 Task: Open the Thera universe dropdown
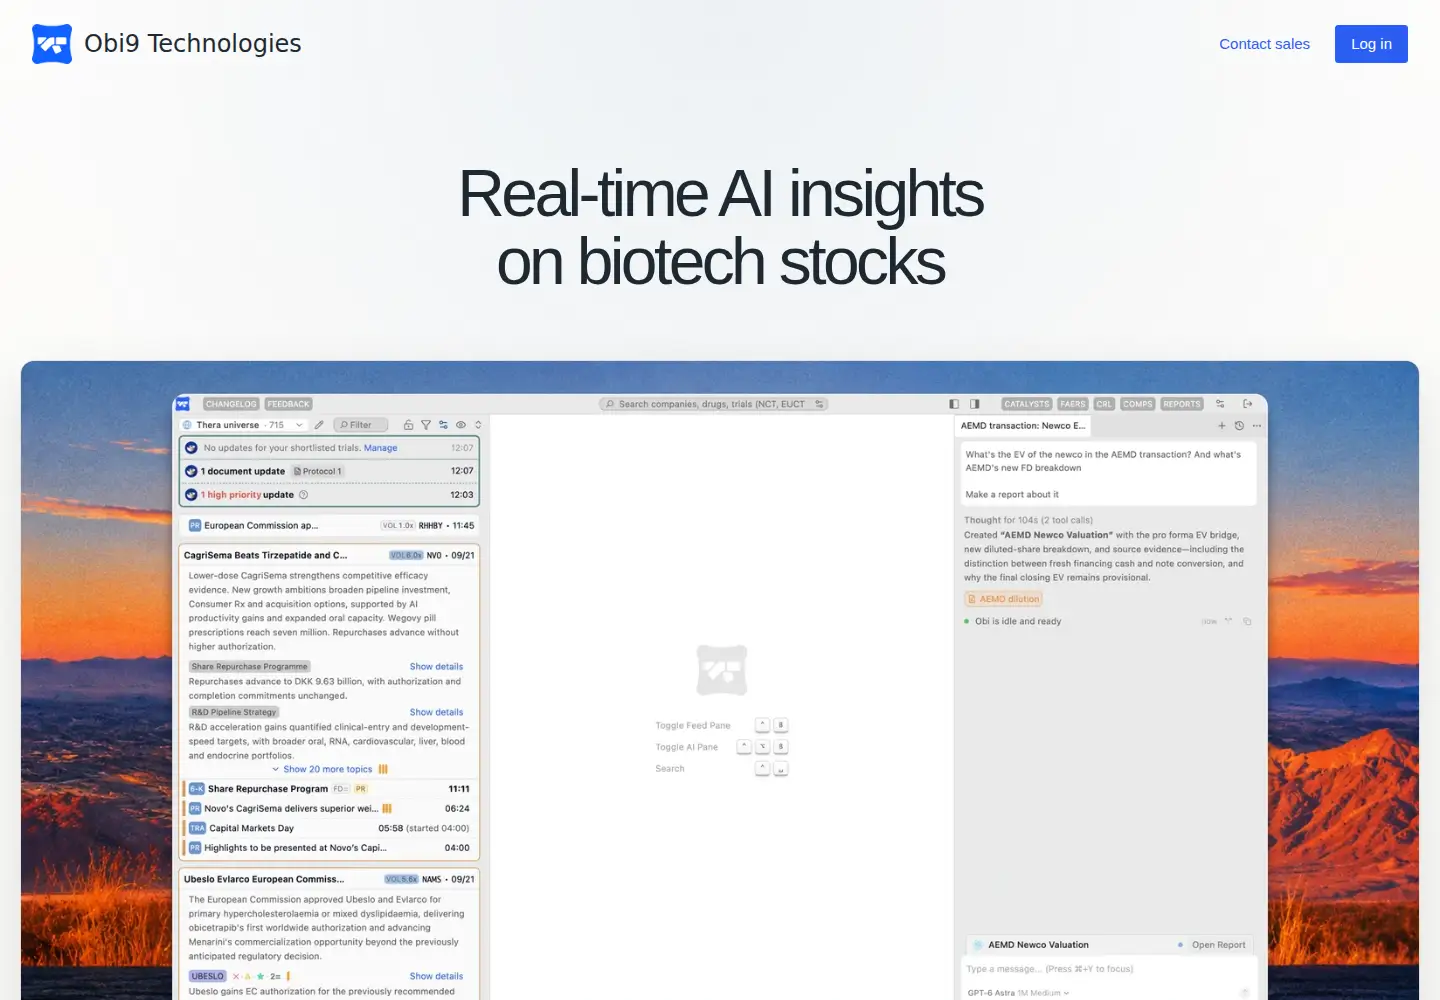[x=244, y=425]
